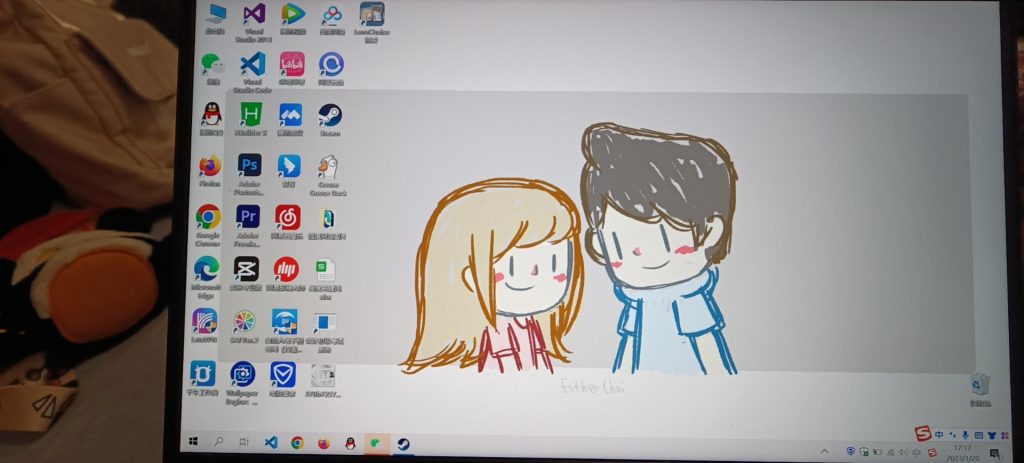Image resolution: width=1024 pixels, height=463 pixels.
Task: Open the Microsoft Edge desktop shortcut
Action: (206, 270)
